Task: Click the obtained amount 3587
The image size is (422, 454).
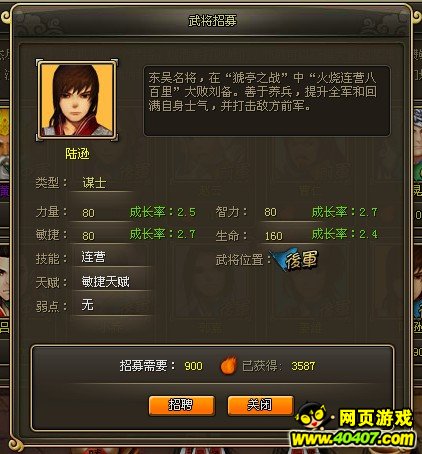Action: click(x=303, y=366)
